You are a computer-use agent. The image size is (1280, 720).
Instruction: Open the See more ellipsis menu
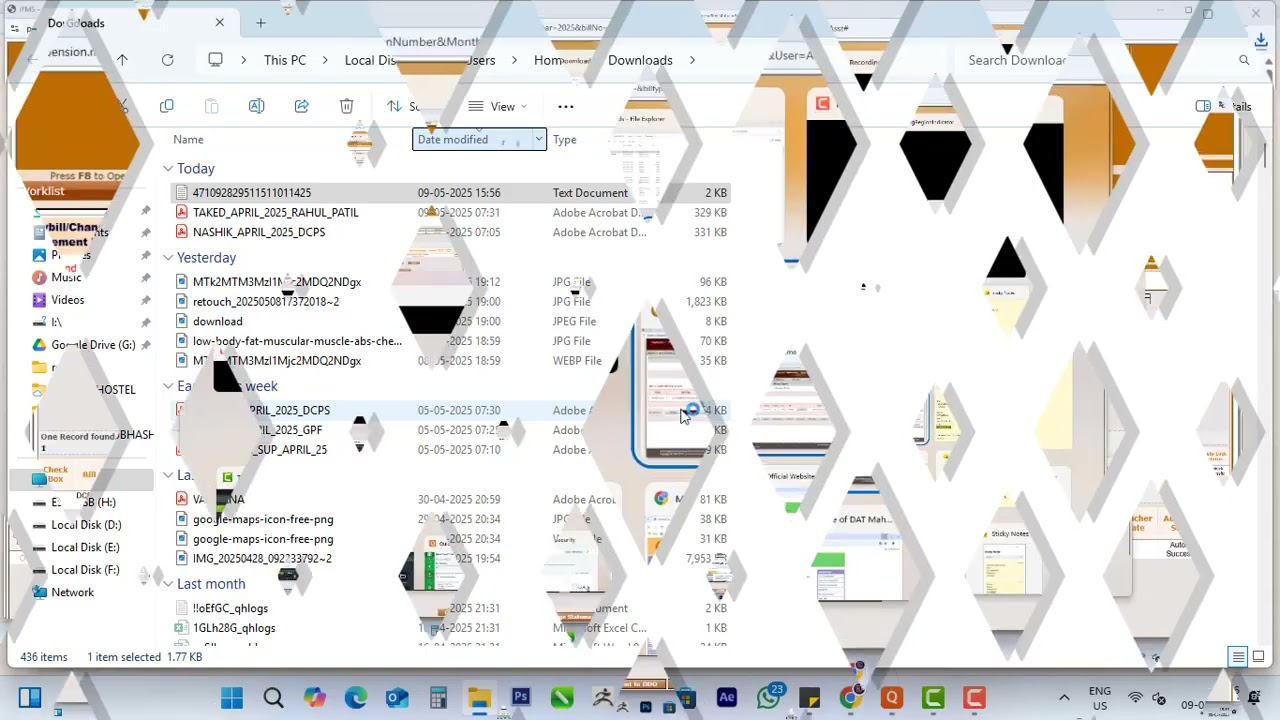(565, 106)
